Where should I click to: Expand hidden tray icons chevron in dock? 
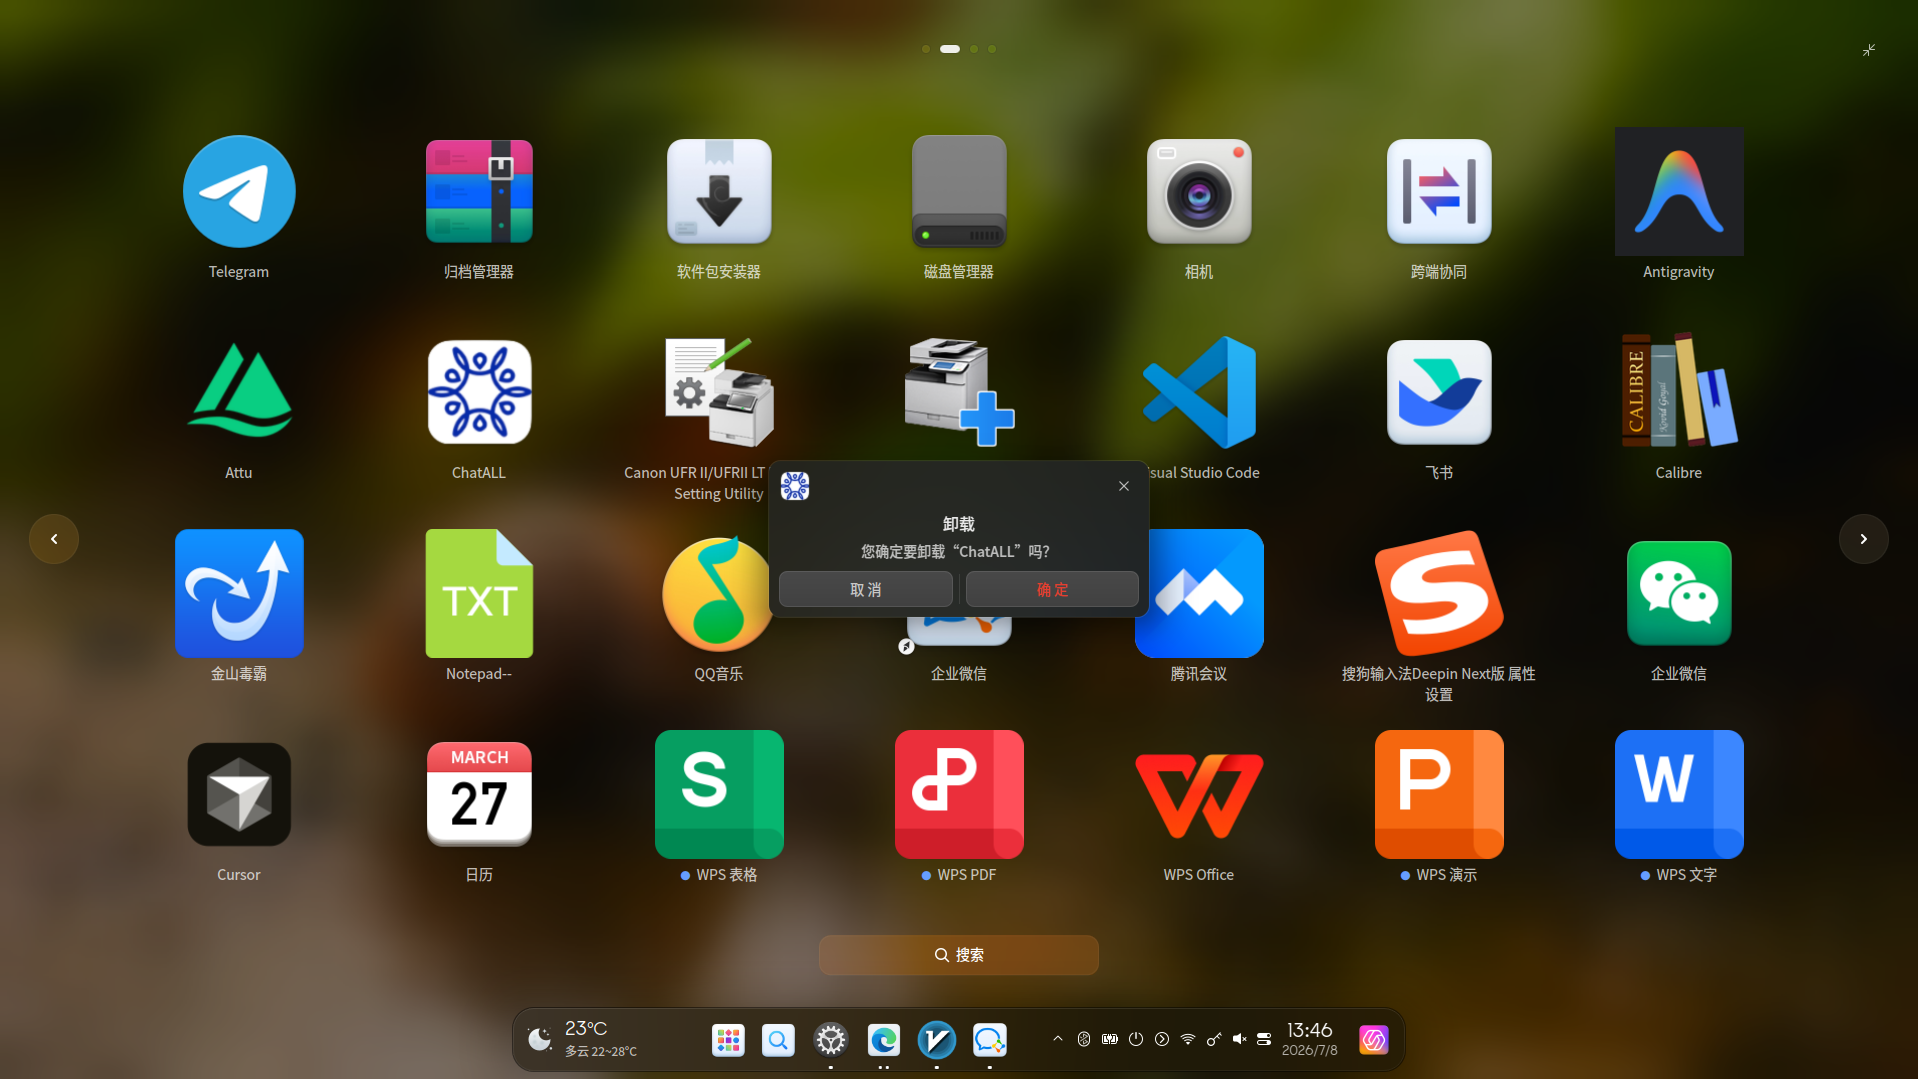tap(1058, 1039)
